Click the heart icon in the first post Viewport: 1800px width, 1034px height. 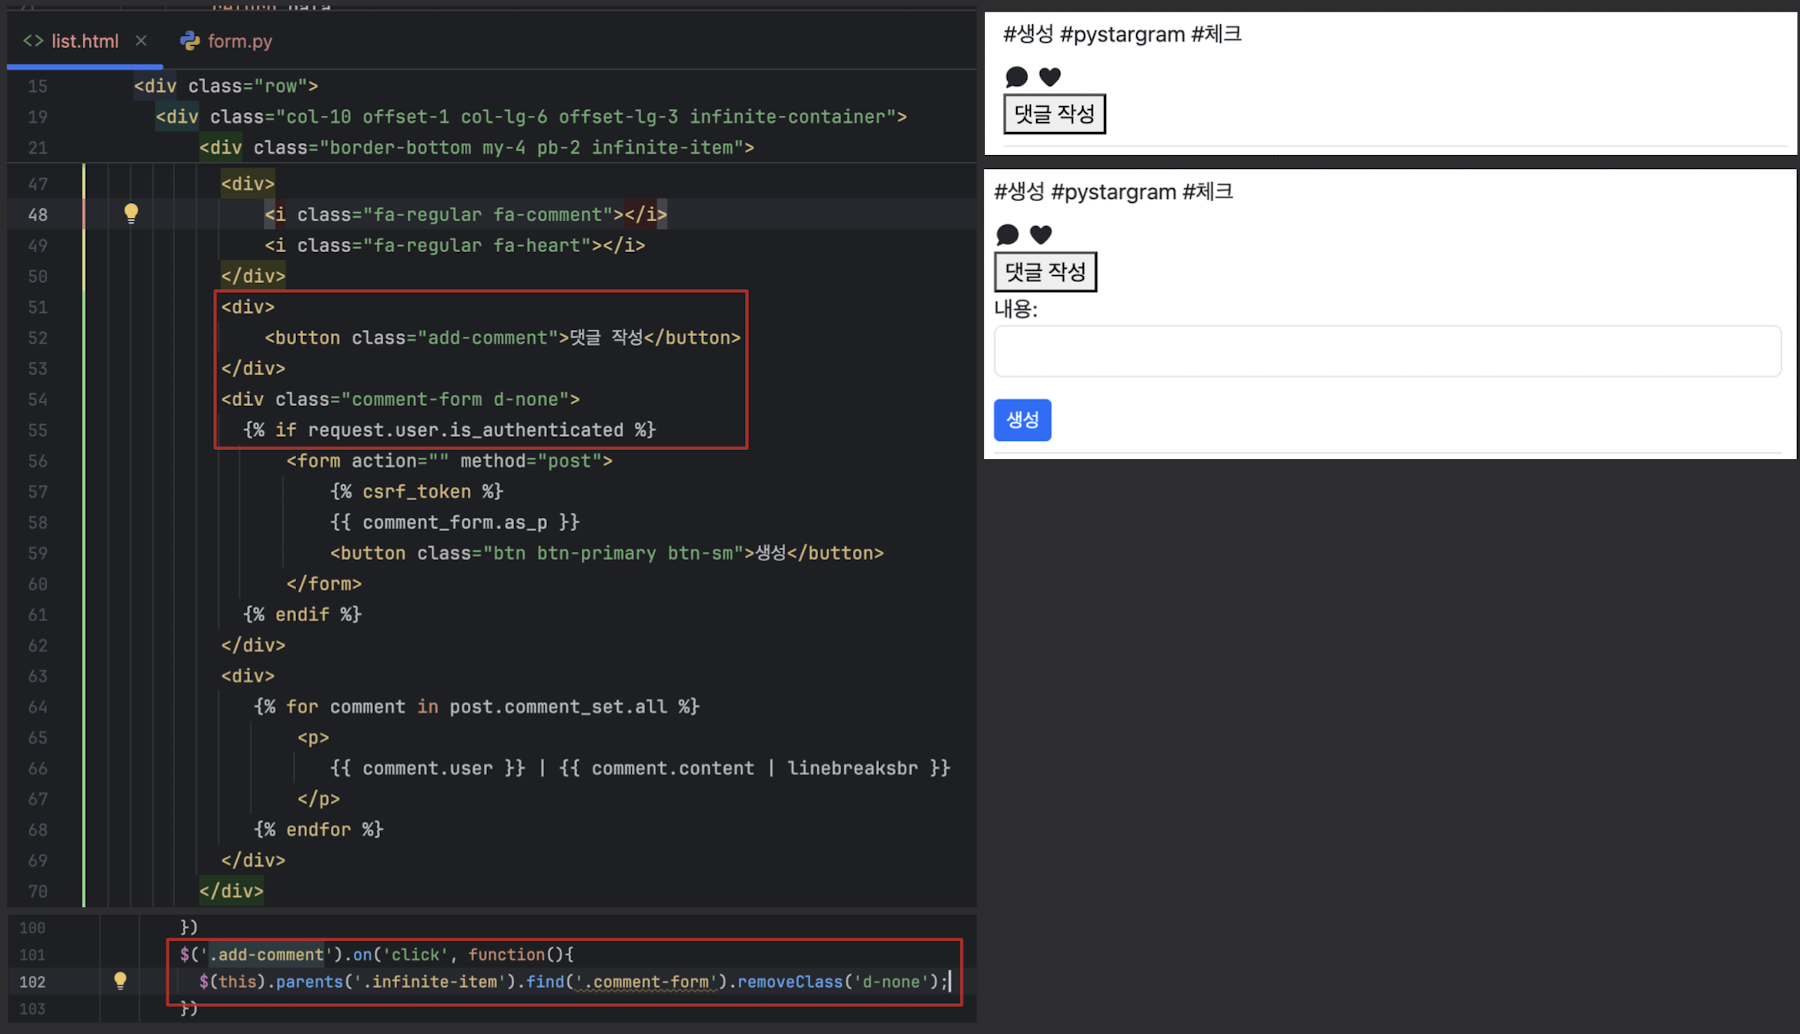tap(1049, 76)
